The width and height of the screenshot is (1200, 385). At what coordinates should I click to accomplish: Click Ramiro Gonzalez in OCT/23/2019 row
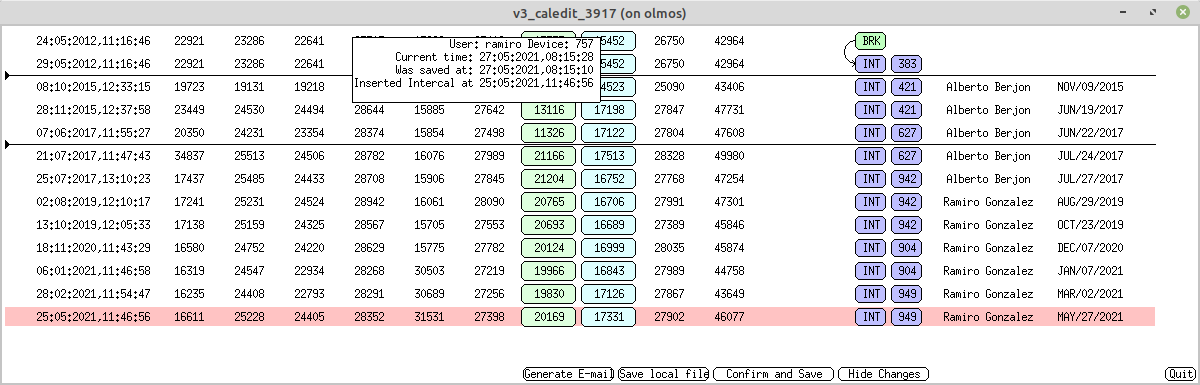tap(988, 225)
